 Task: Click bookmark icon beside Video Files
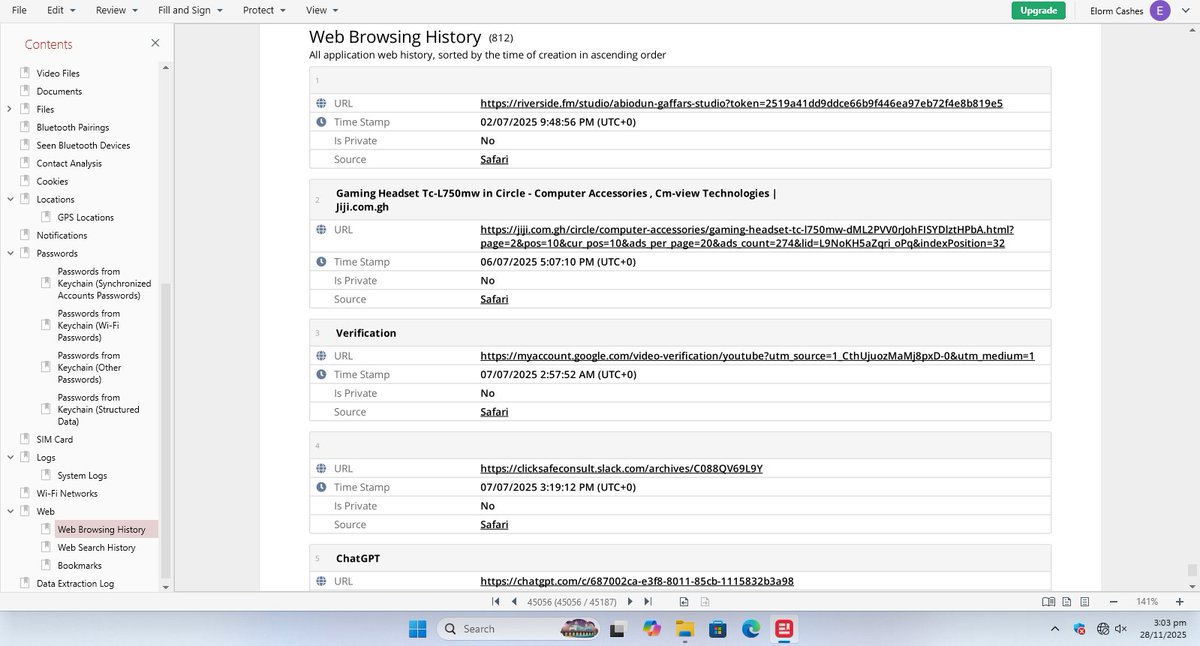point(25,73)
